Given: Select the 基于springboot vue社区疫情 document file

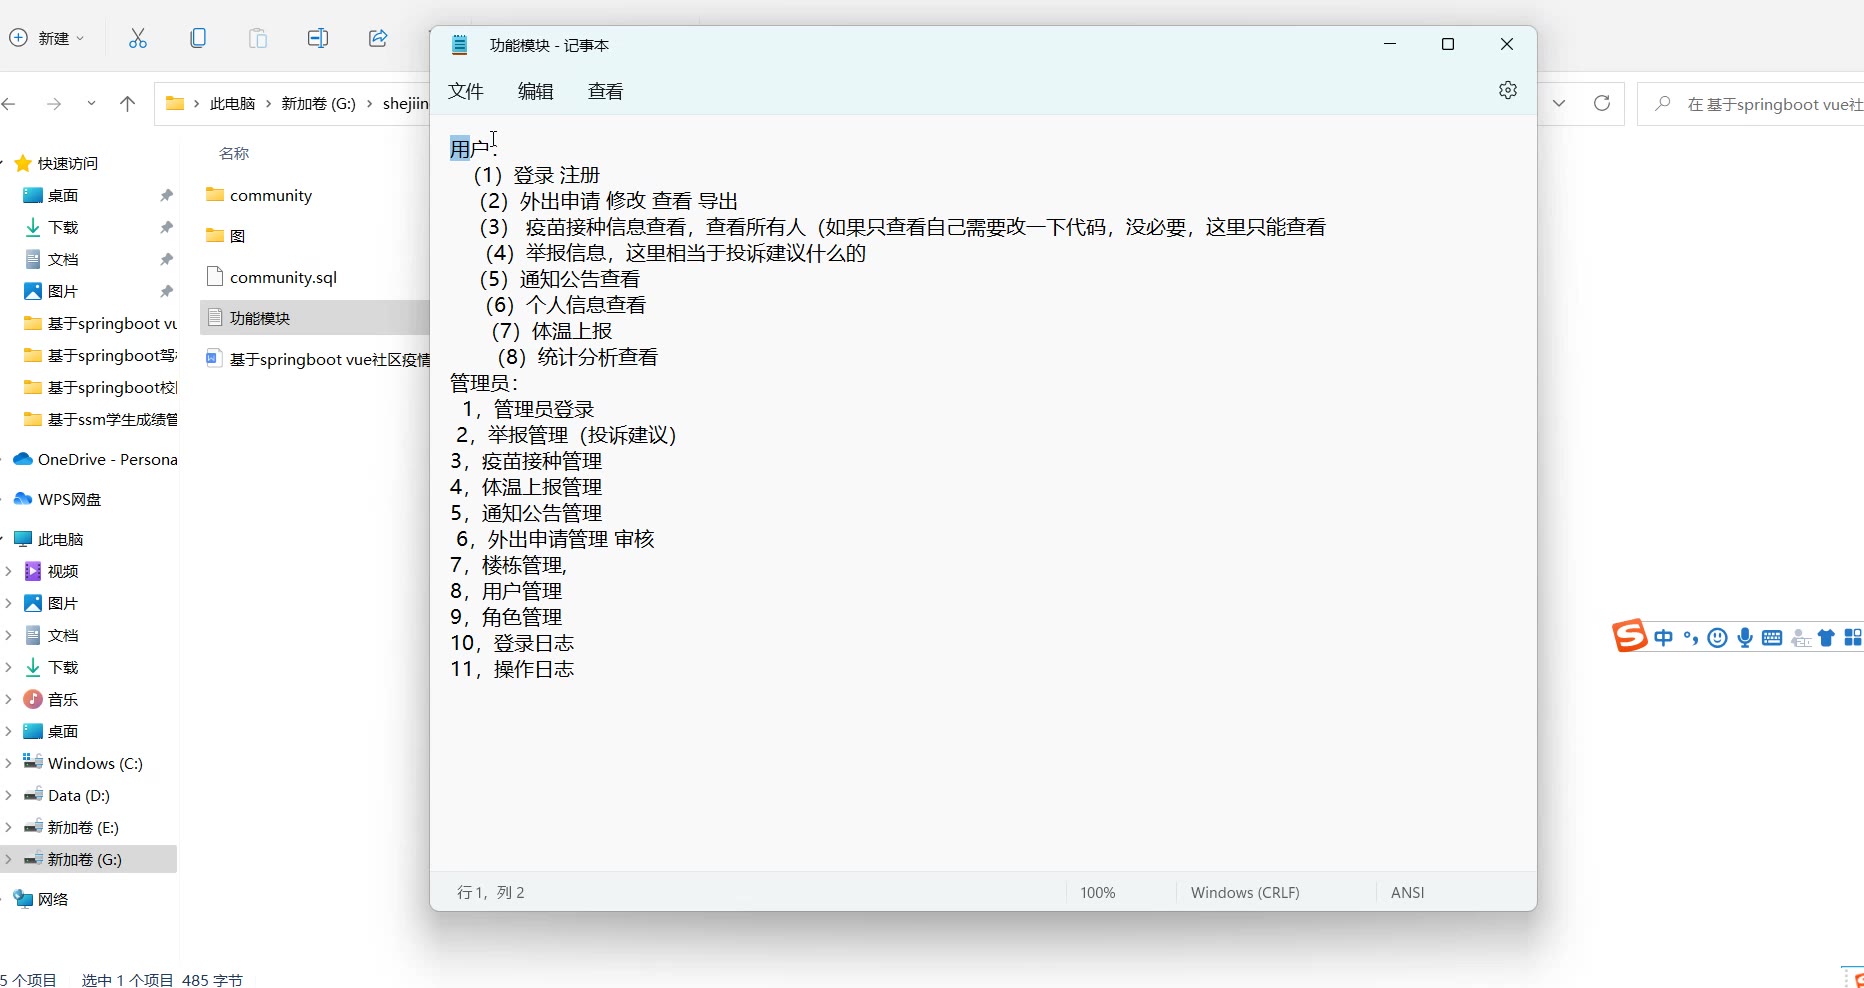Looking at the screenshot, I should tap(329, 359).
